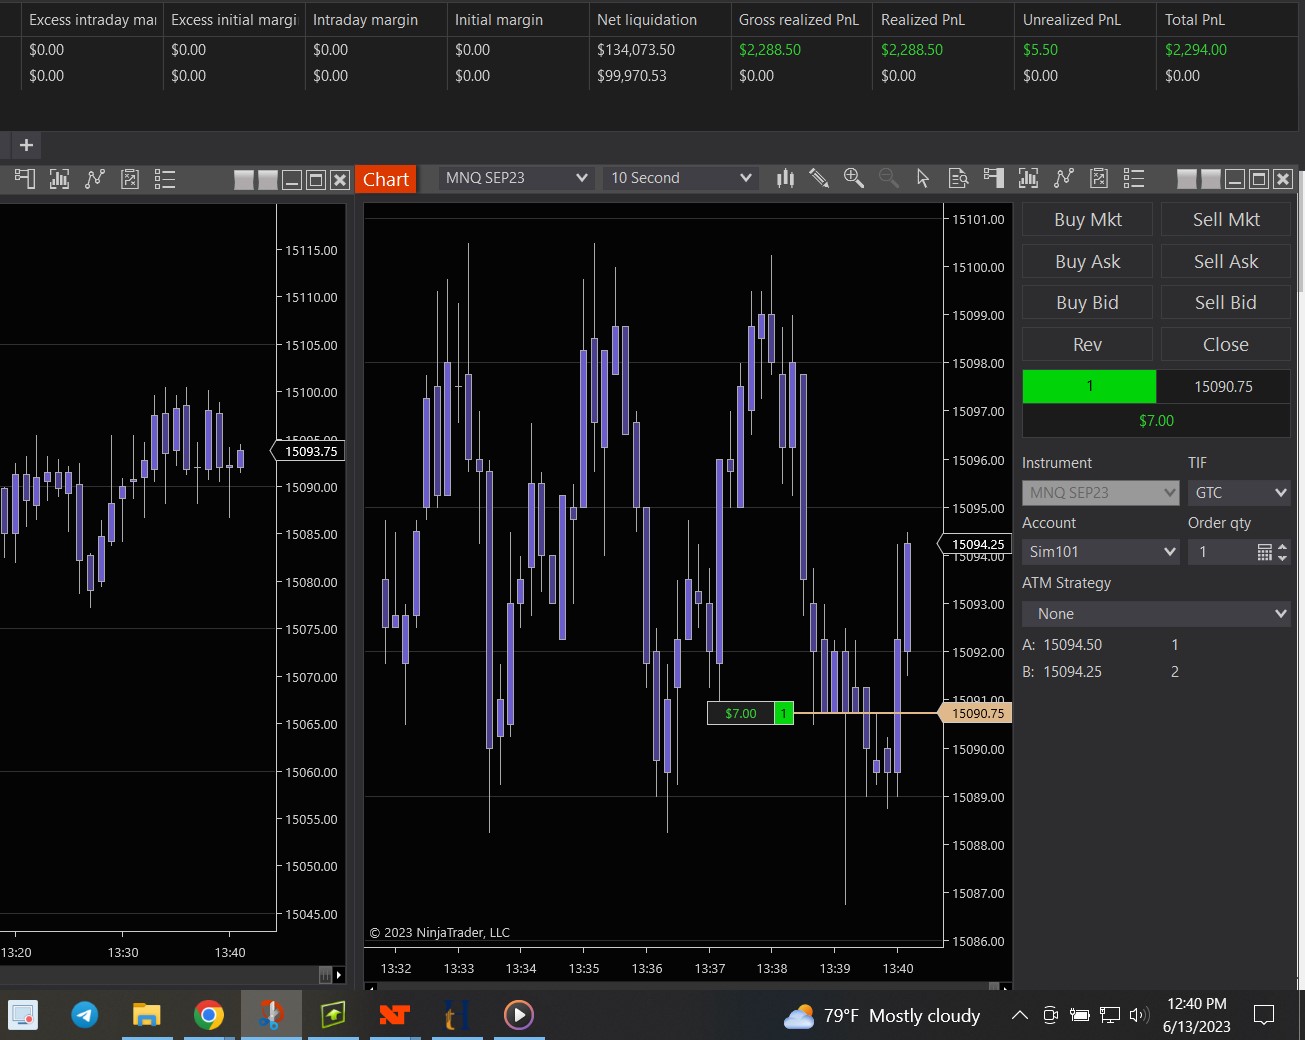This screenshot has height=1040, width=1305.
Task: Open Indicators in the MNQ SEP23 chart toolbar
Action: [x=1028, y=178]
